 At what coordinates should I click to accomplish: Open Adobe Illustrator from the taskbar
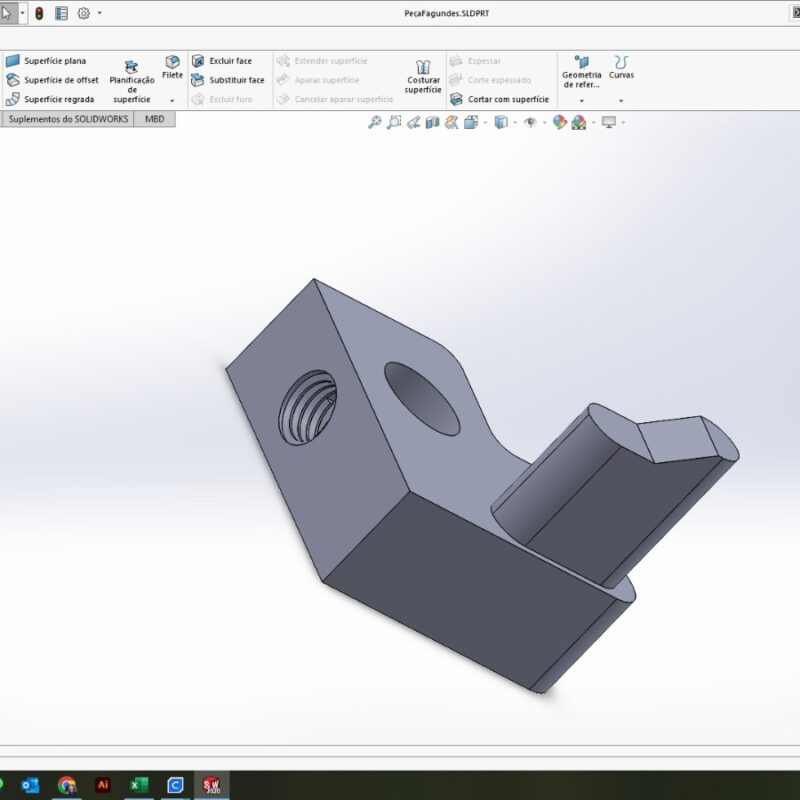pos(103,785)
